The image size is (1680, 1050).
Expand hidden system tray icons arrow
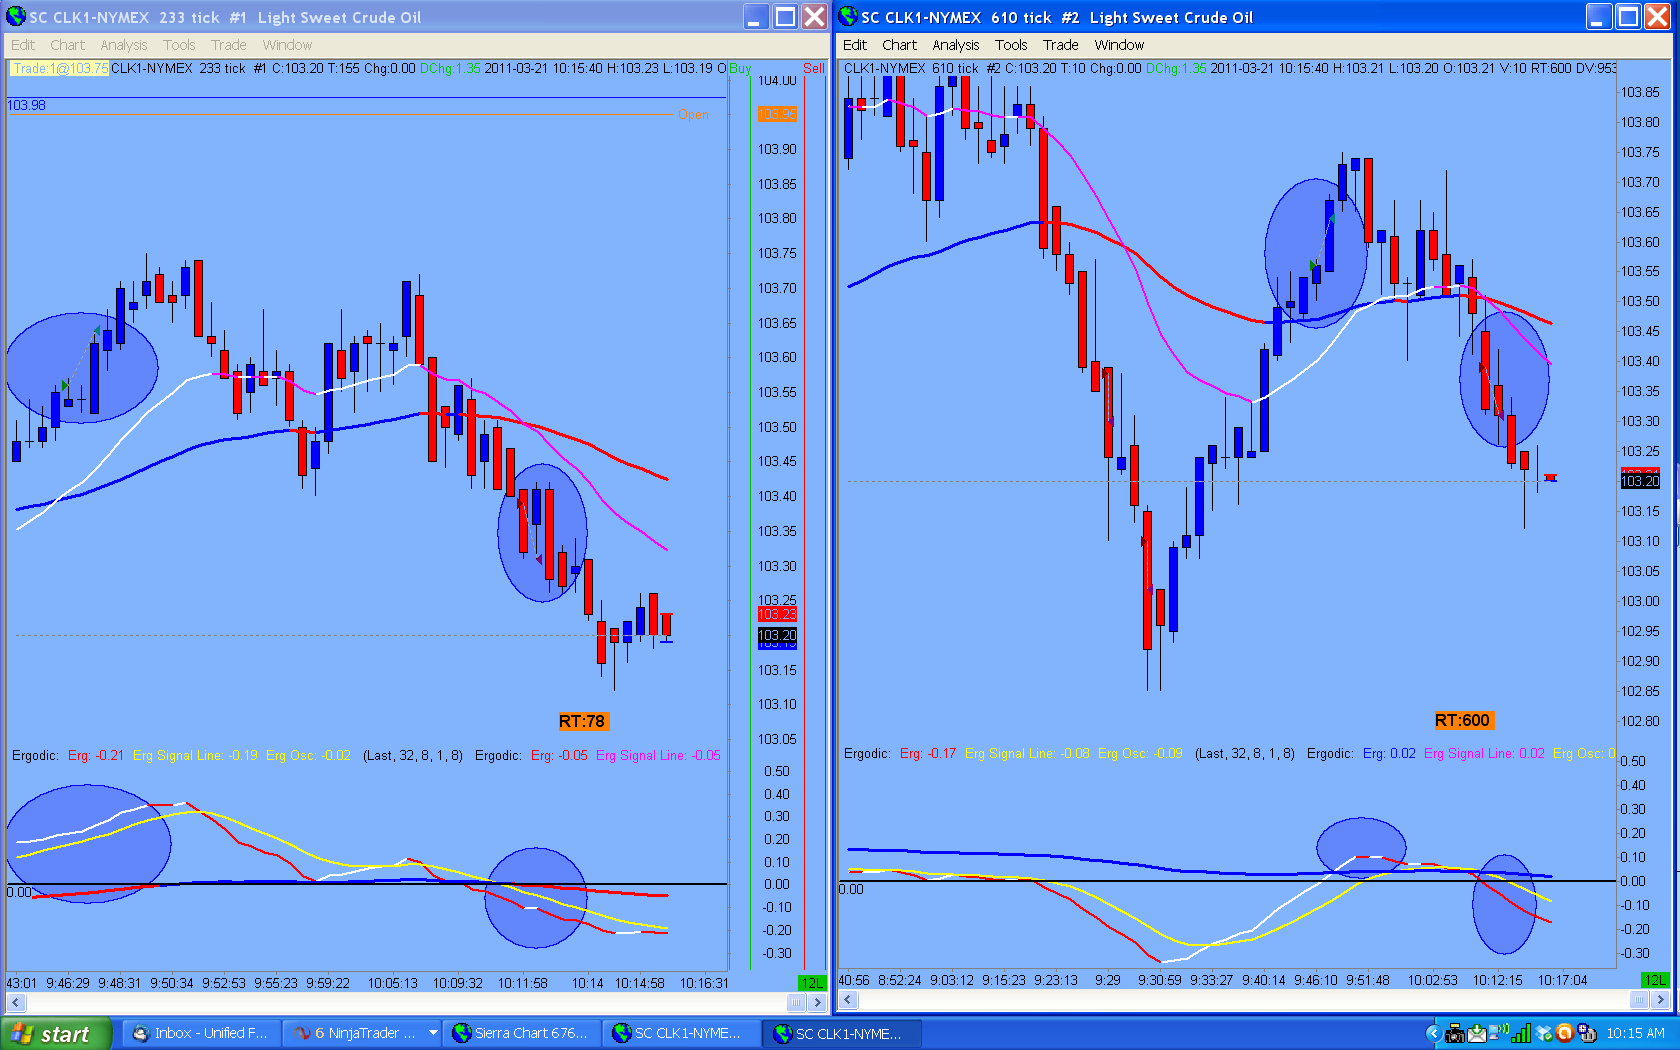click(x=1433, y=1033)
